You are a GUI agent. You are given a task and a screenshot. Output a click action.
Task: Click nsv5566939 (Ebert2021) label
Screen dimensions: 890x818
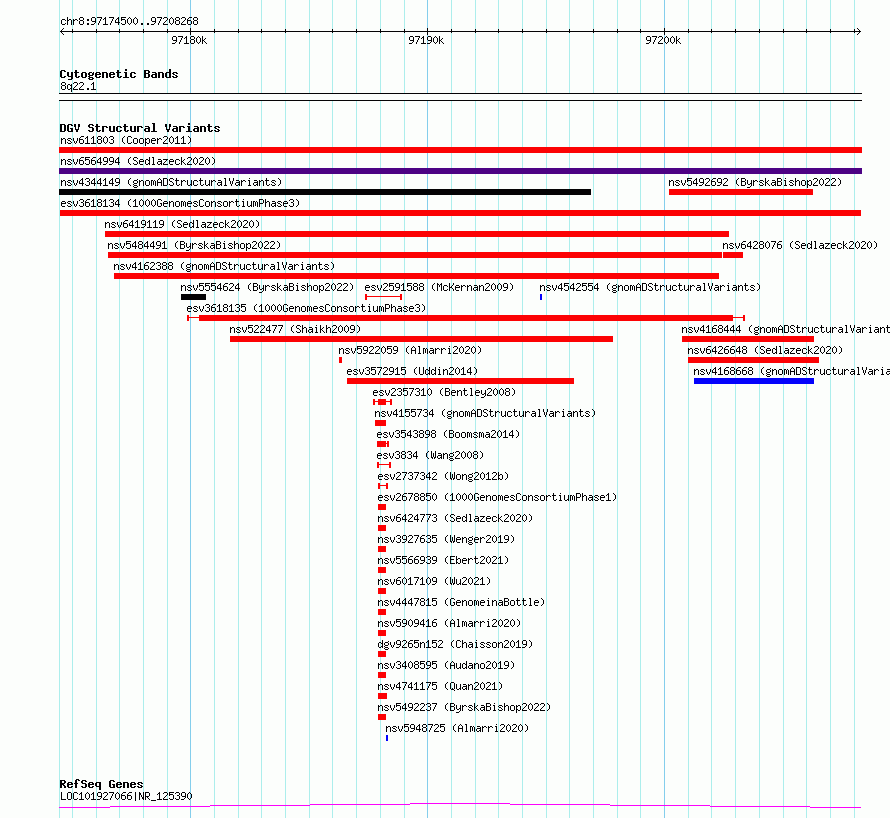(x=443, y=560)
